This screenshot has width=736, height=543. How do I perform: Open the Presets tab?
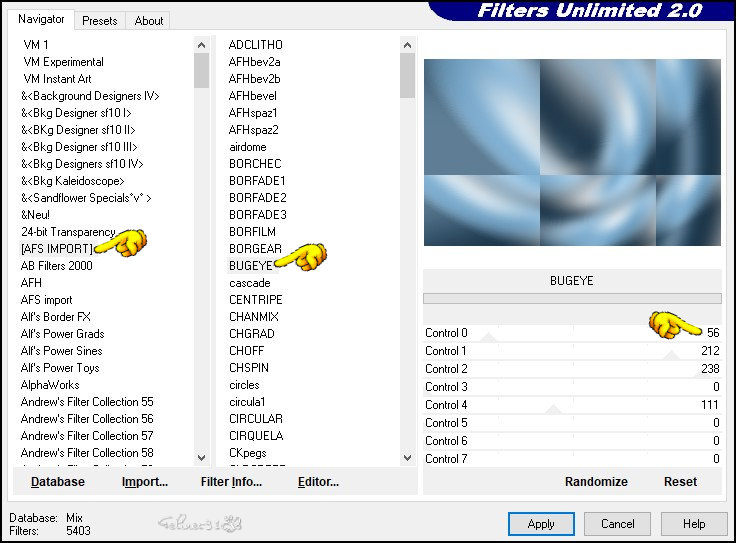click(x=100, y=21)
